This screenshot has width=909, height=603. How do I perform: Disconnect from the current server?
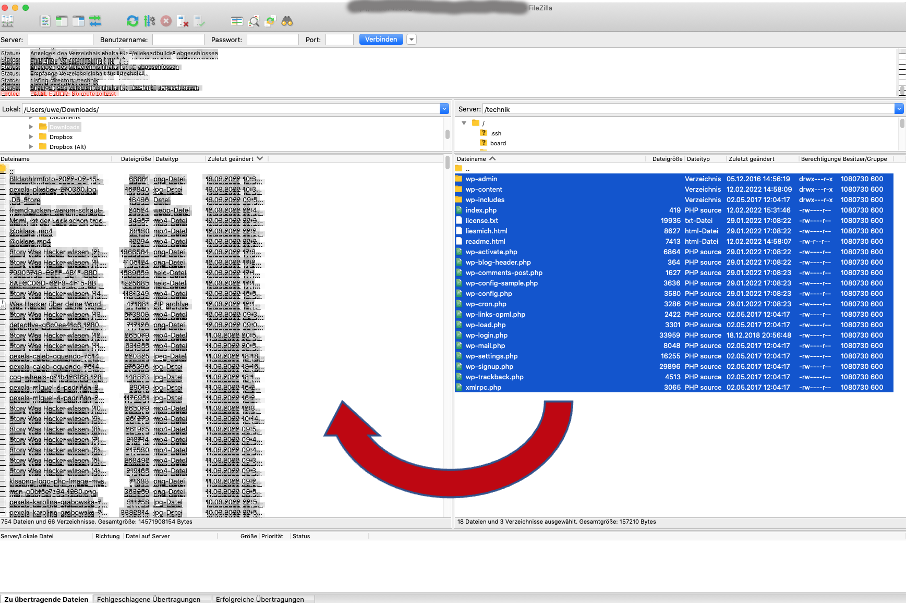point(182,19)
